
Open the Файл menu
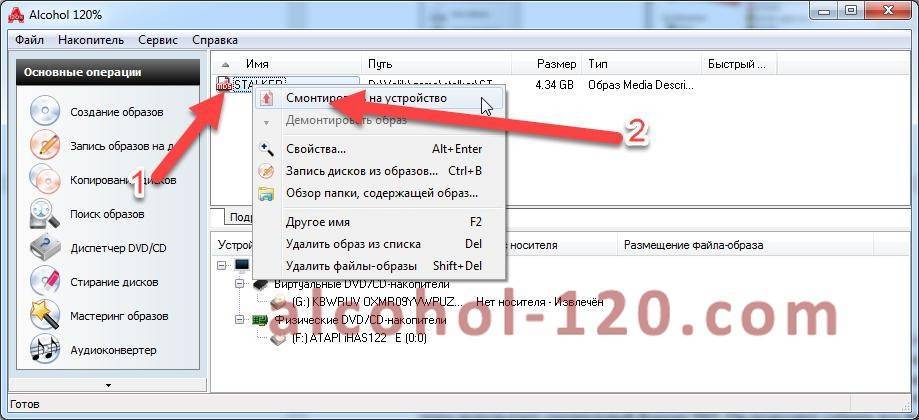click(x=29, y=40)
